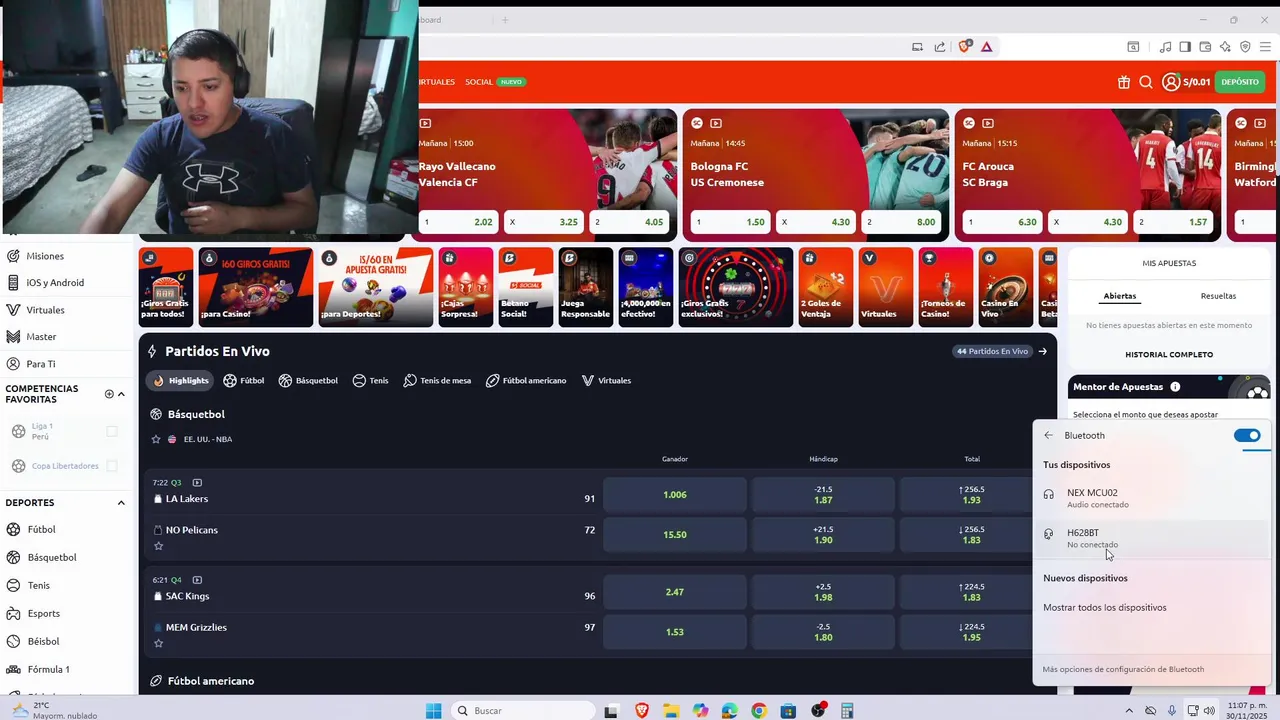Open the Master sidebar item
The image size is (1280, 720).
point(41,337)
